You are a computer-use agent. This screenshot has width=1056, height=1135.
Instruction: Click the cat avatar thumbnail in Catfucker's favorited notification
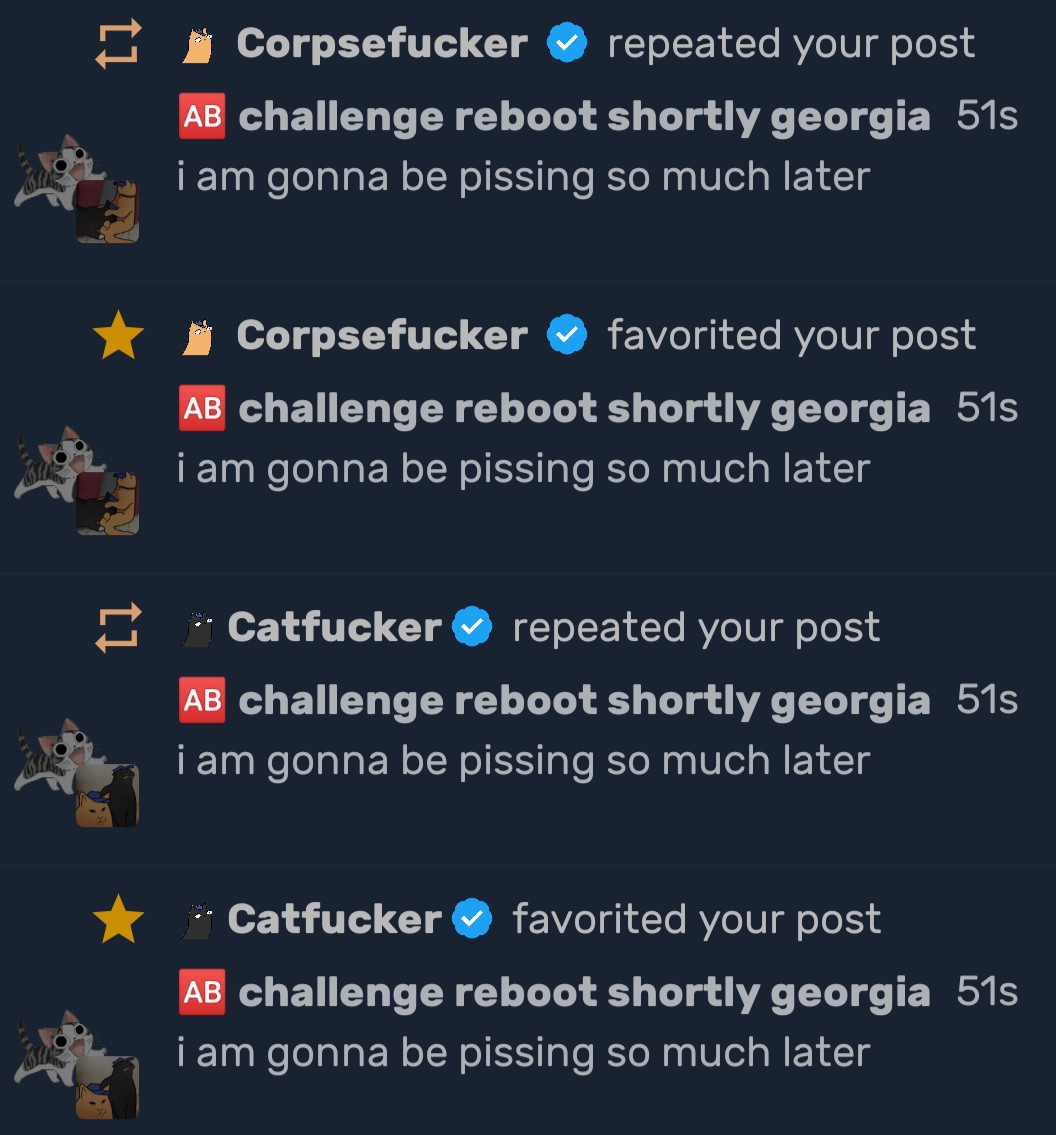click(x=76, y=1064)
